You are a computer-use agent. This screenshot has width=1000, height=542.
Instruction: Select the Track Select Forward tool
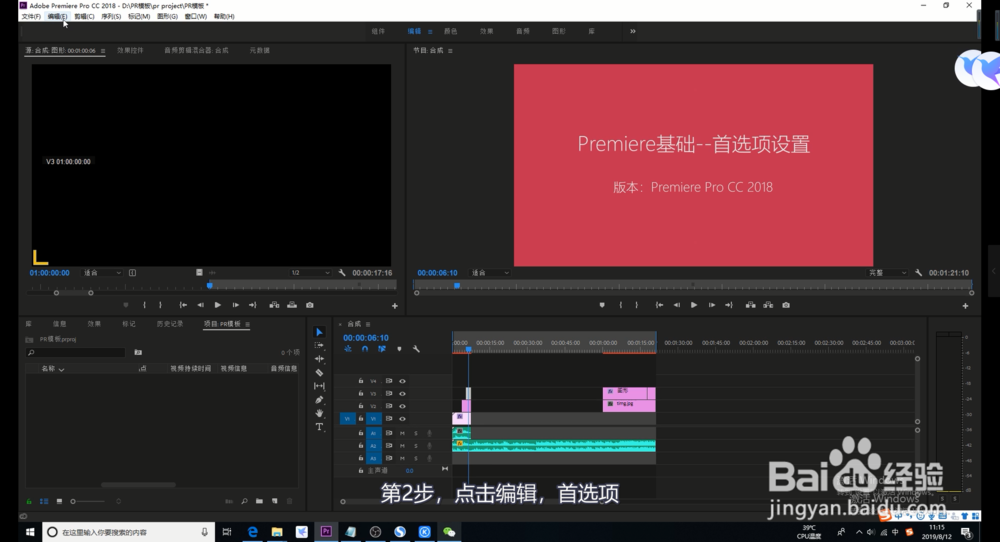pyautogui.click(x=320, y=345)
